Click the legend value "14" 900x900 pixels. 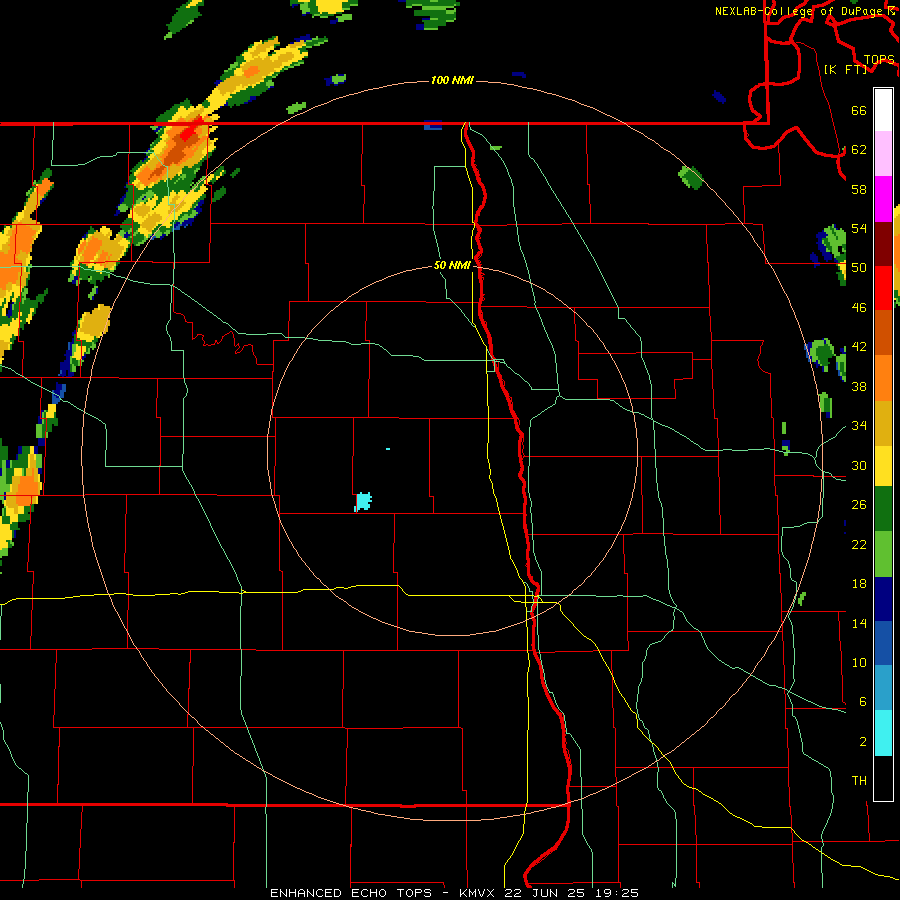tap(859, 623)
